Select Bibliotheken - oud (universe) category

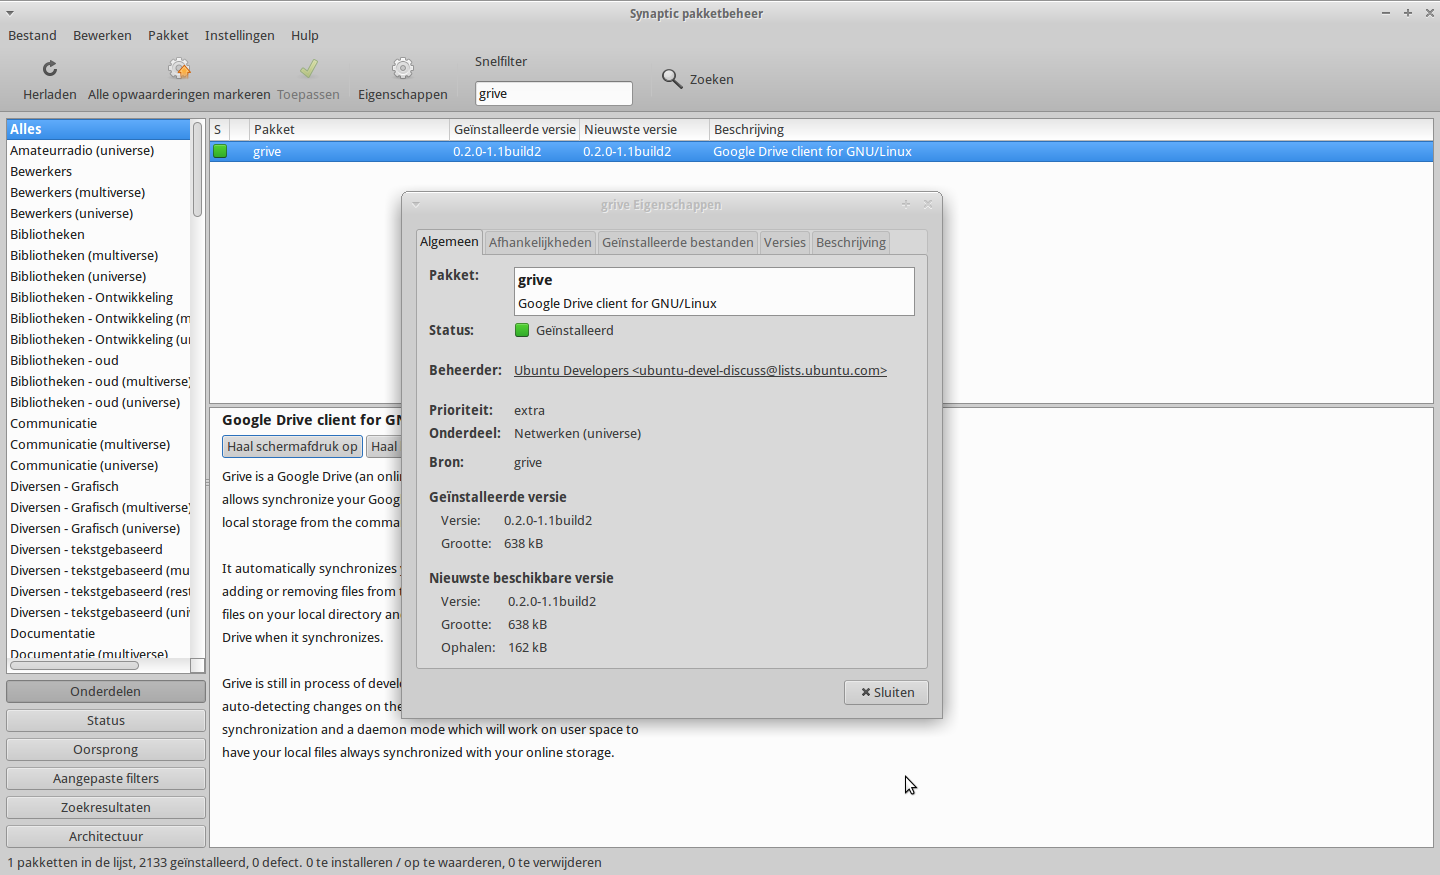coord(98,402)
